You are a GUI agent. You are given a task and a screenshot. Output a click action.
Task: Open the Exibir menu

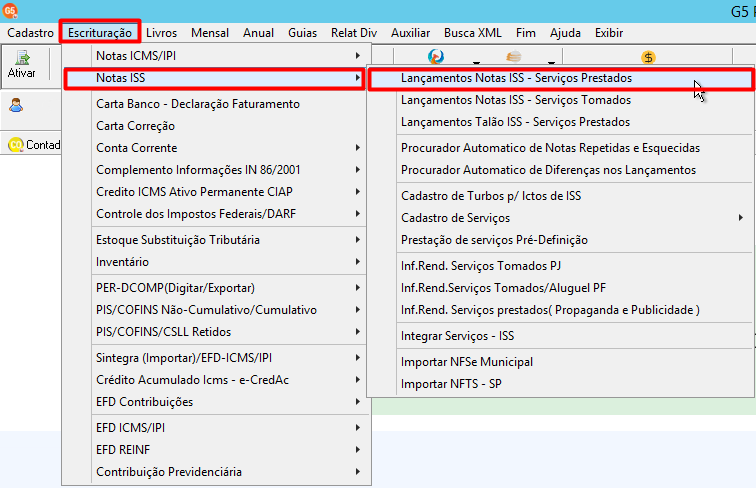[x=609, y=33]
